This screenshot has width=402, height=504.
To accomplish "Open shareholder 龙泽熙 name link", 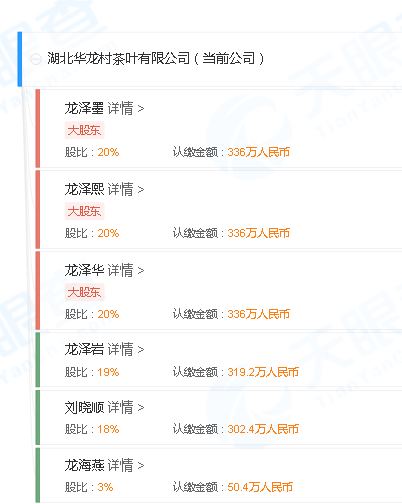I will [84, 189].
